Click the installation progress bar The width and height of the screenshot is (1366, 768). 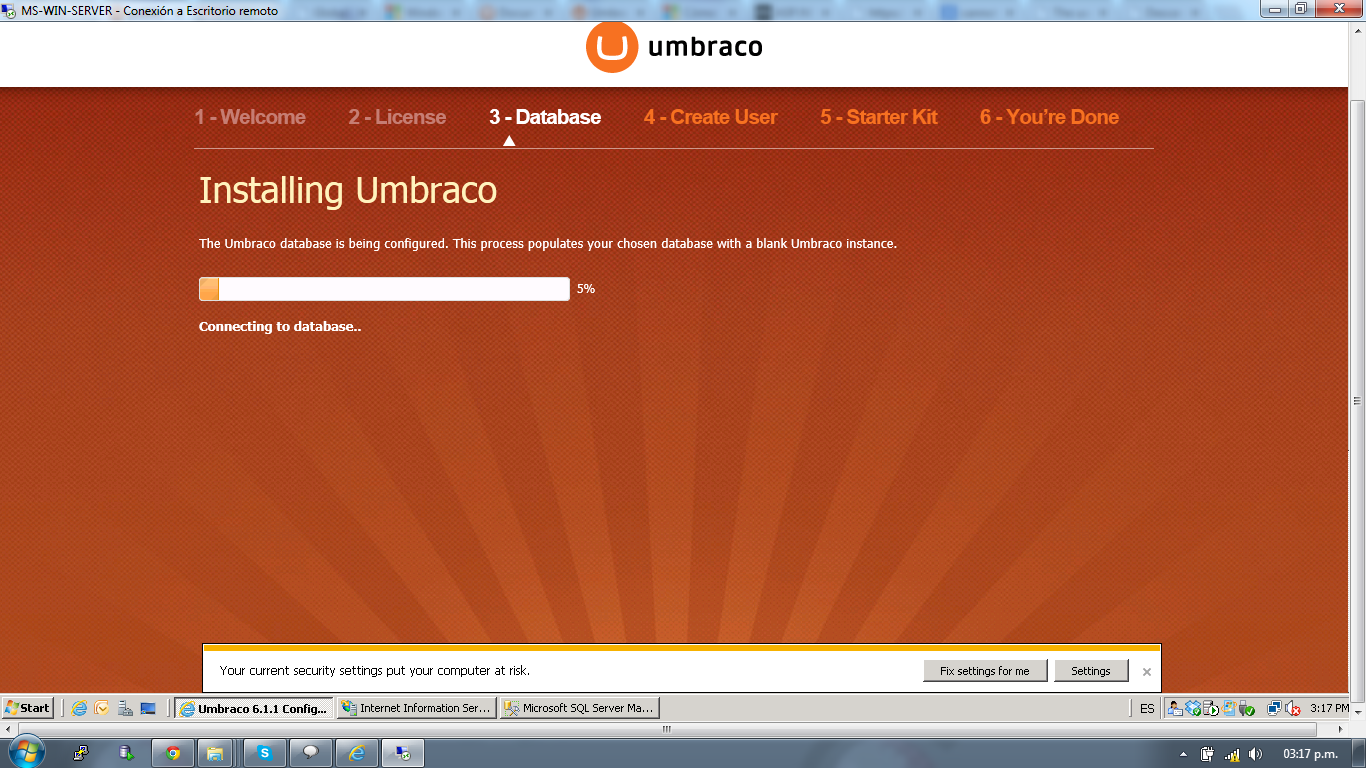pyautogui.click(x=384, y=289)
